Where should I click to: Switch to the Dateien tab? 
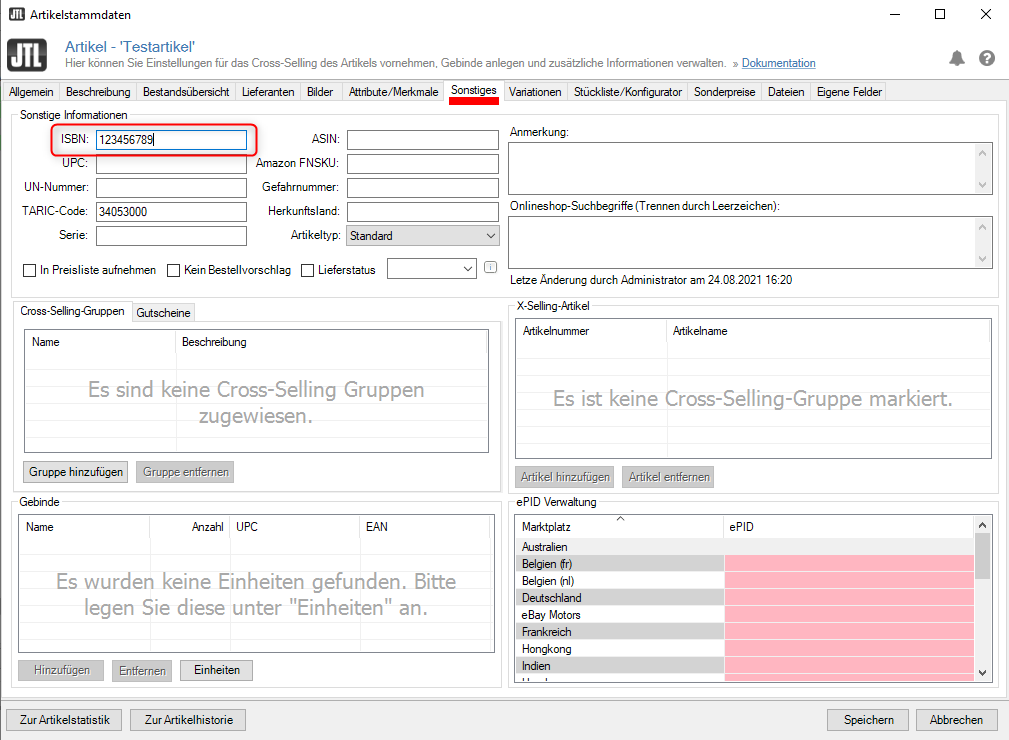[786, 92]
